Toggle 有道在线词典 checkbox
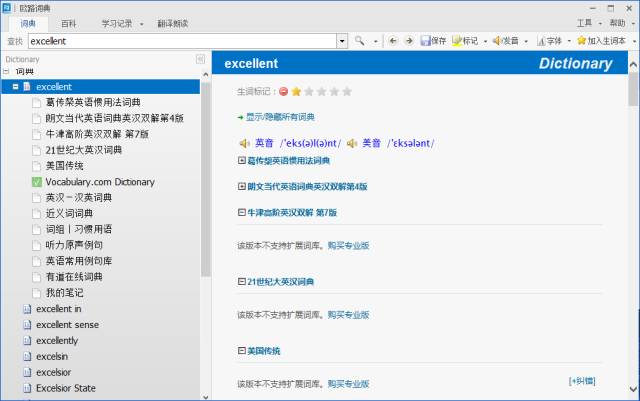 point(37,277)
